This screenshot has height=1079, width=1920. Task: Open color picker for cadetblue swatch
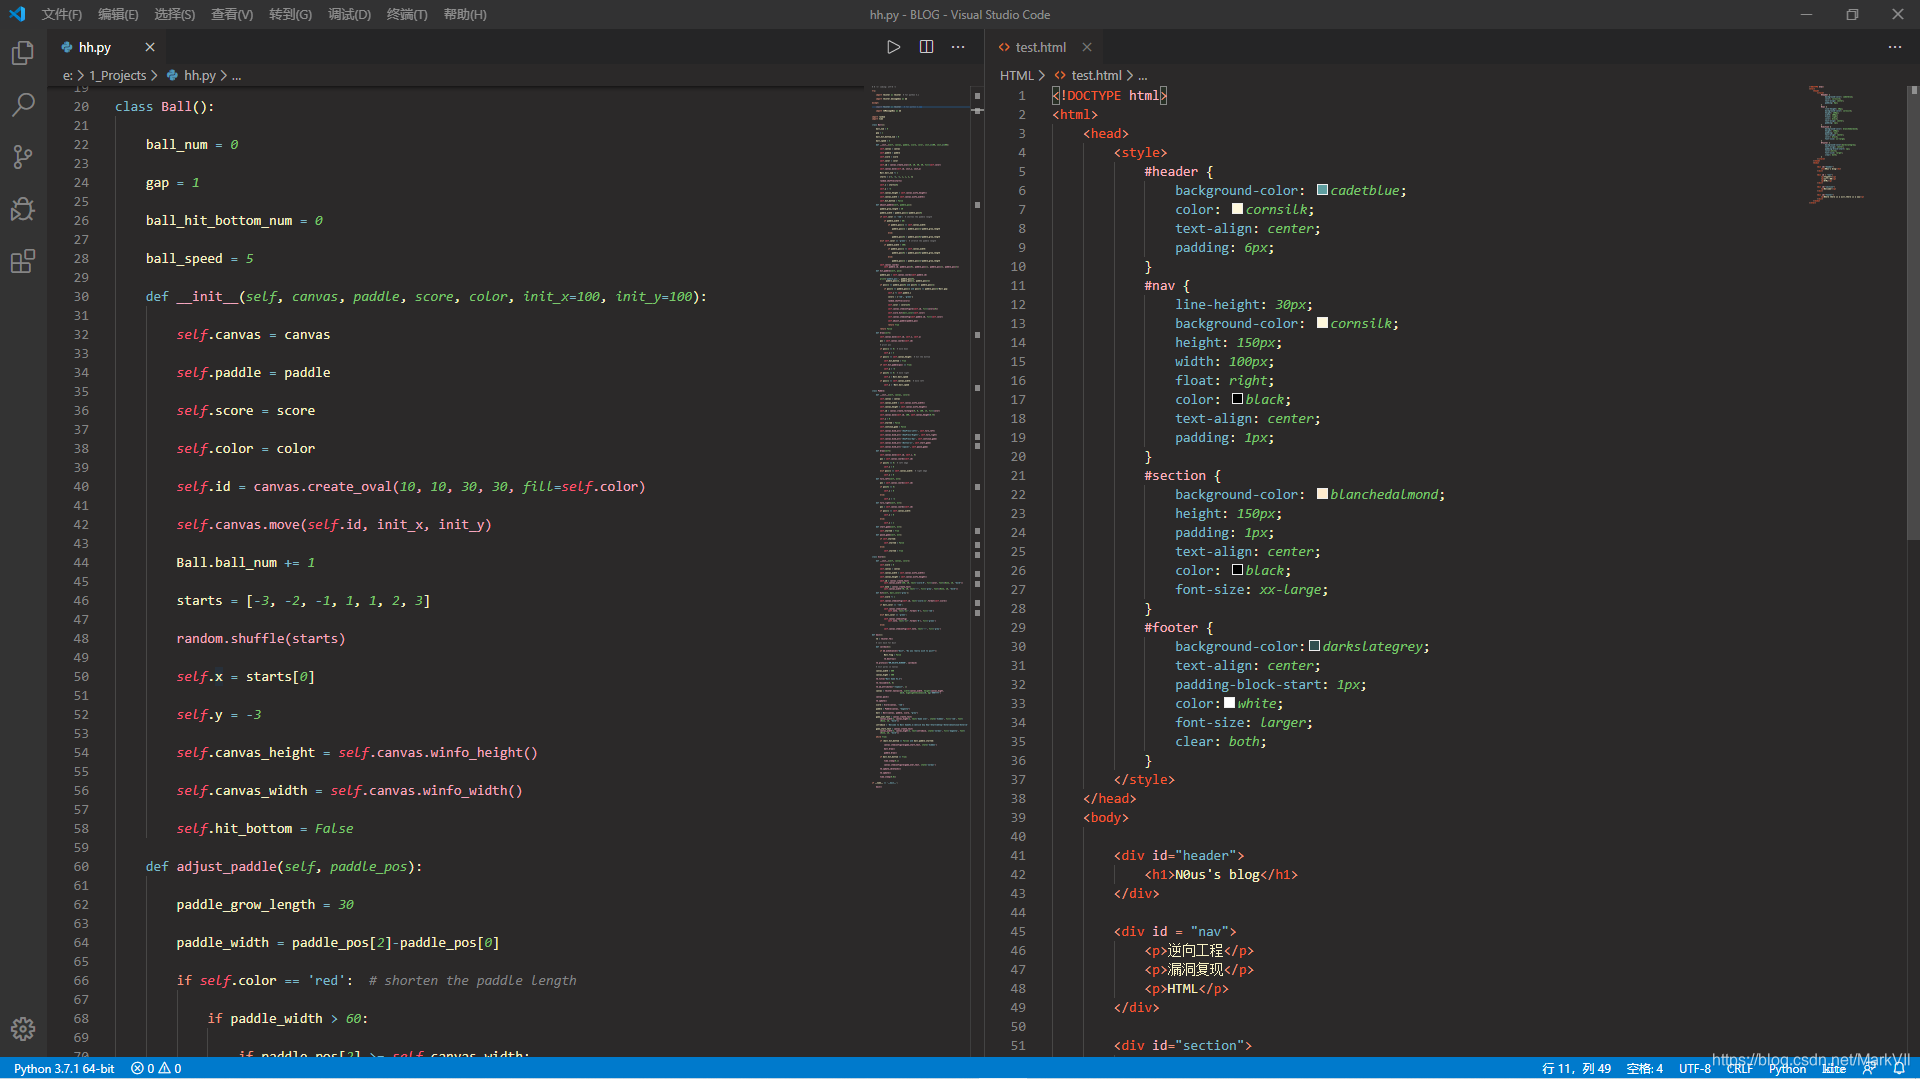(1322, 190)
